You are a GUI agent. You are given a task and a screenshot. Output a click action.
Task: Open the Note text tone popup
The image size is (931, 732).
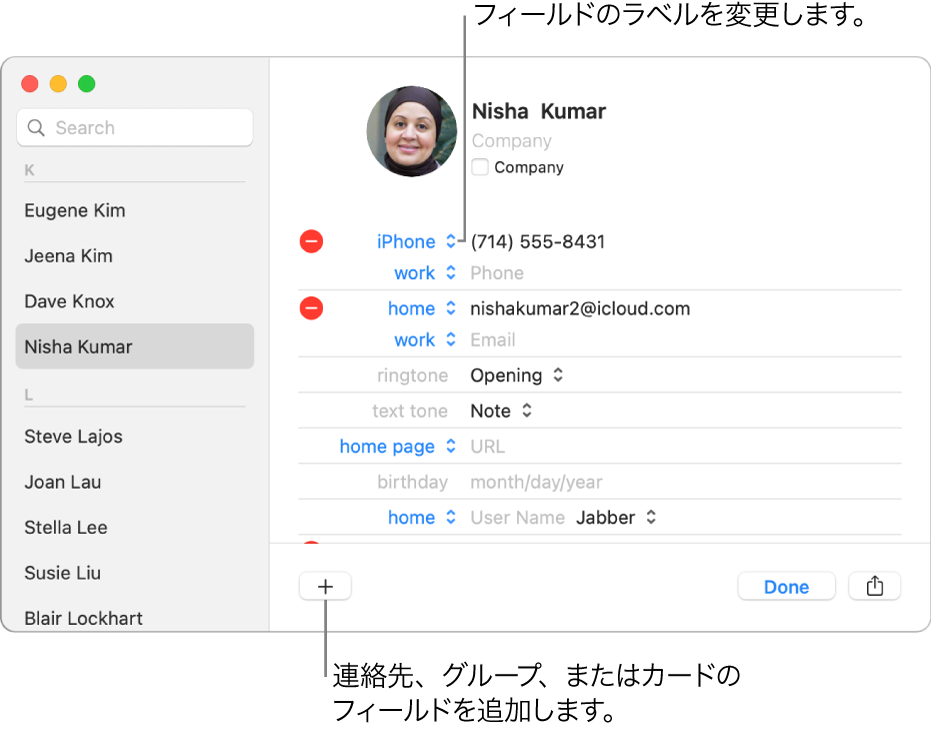coord(501,411)
